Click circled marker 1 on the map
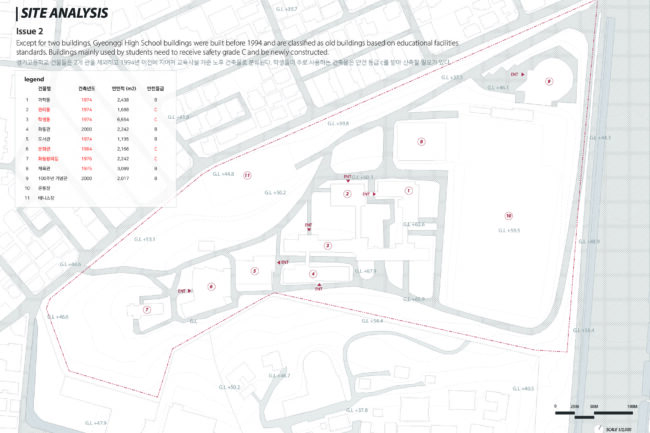 coord(407,190)
